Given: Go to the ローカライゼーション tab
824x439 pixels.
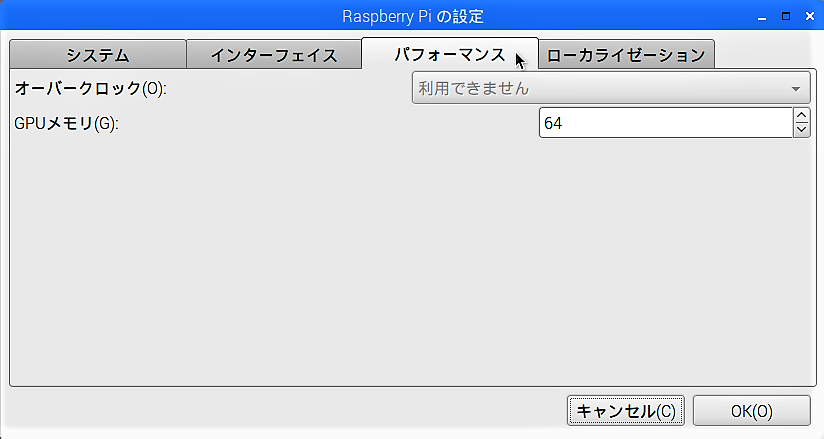Looking at the screenshot, I should [626, 54].
